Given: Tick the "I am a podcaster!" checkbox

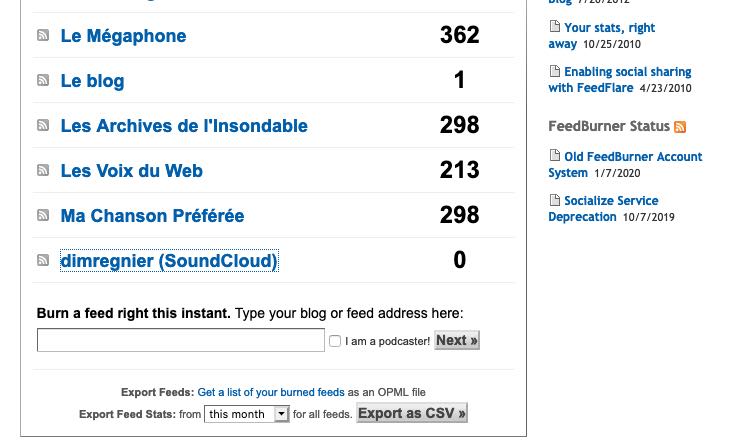Looking at the screenshot, I should 335,341.
